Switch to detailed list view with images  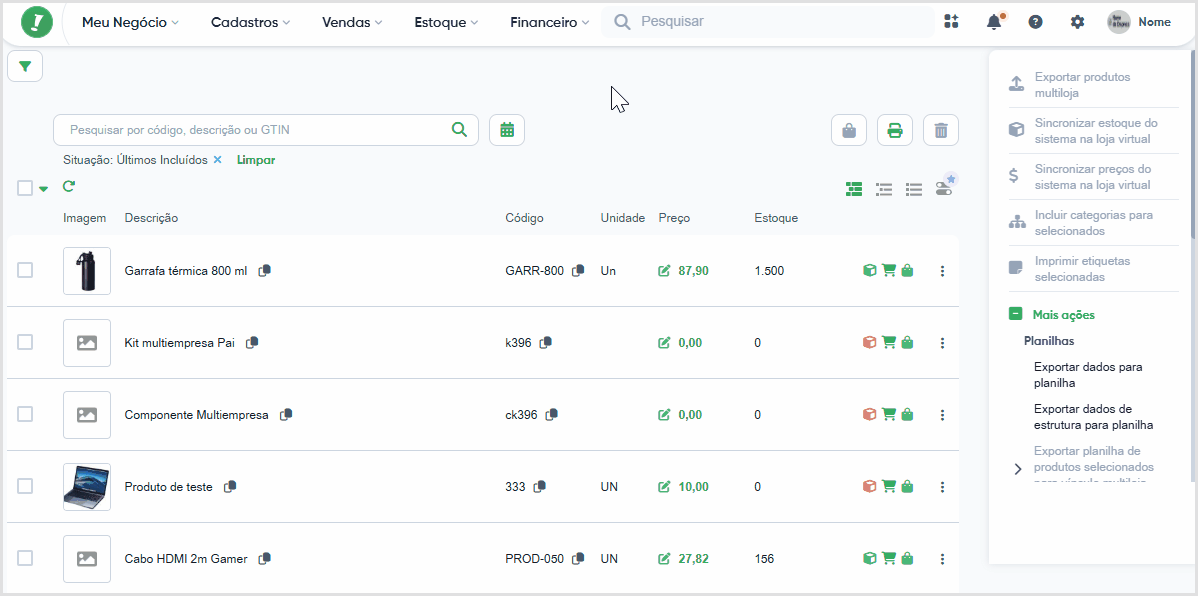tap(854, 189)
